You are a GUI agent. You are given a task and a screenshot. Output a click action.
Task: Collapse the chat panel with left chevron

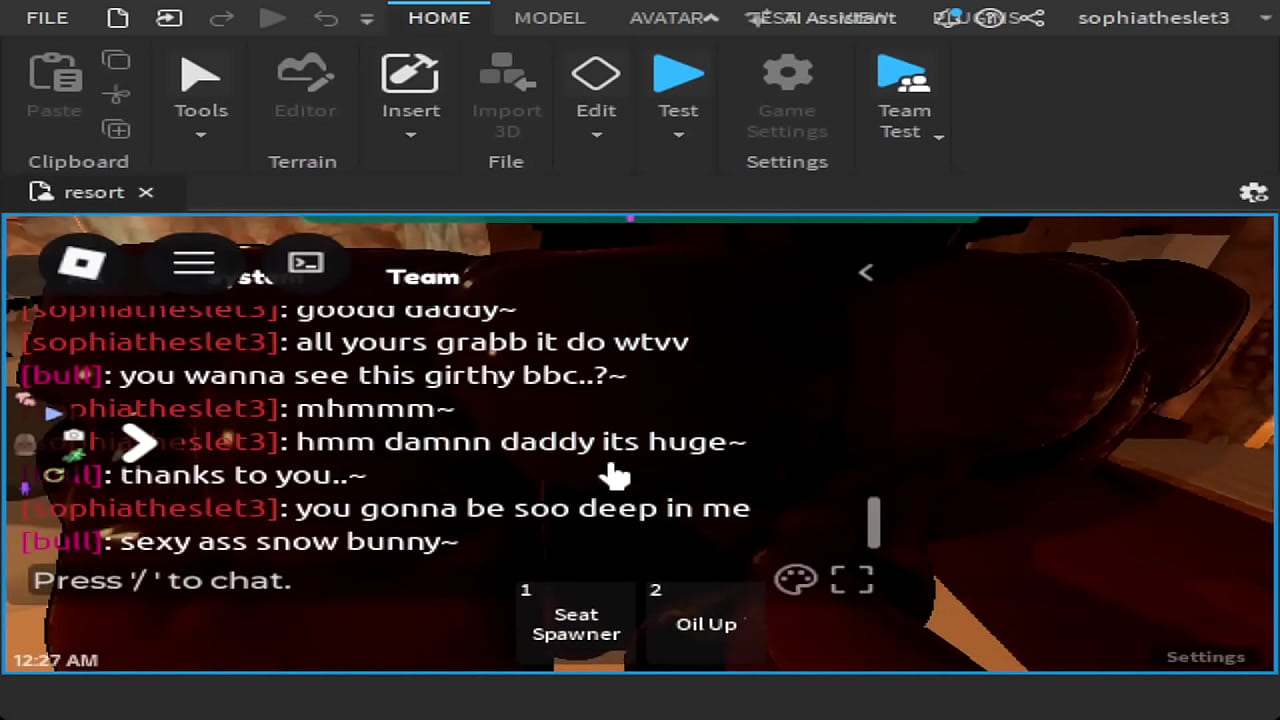[866, 272]
